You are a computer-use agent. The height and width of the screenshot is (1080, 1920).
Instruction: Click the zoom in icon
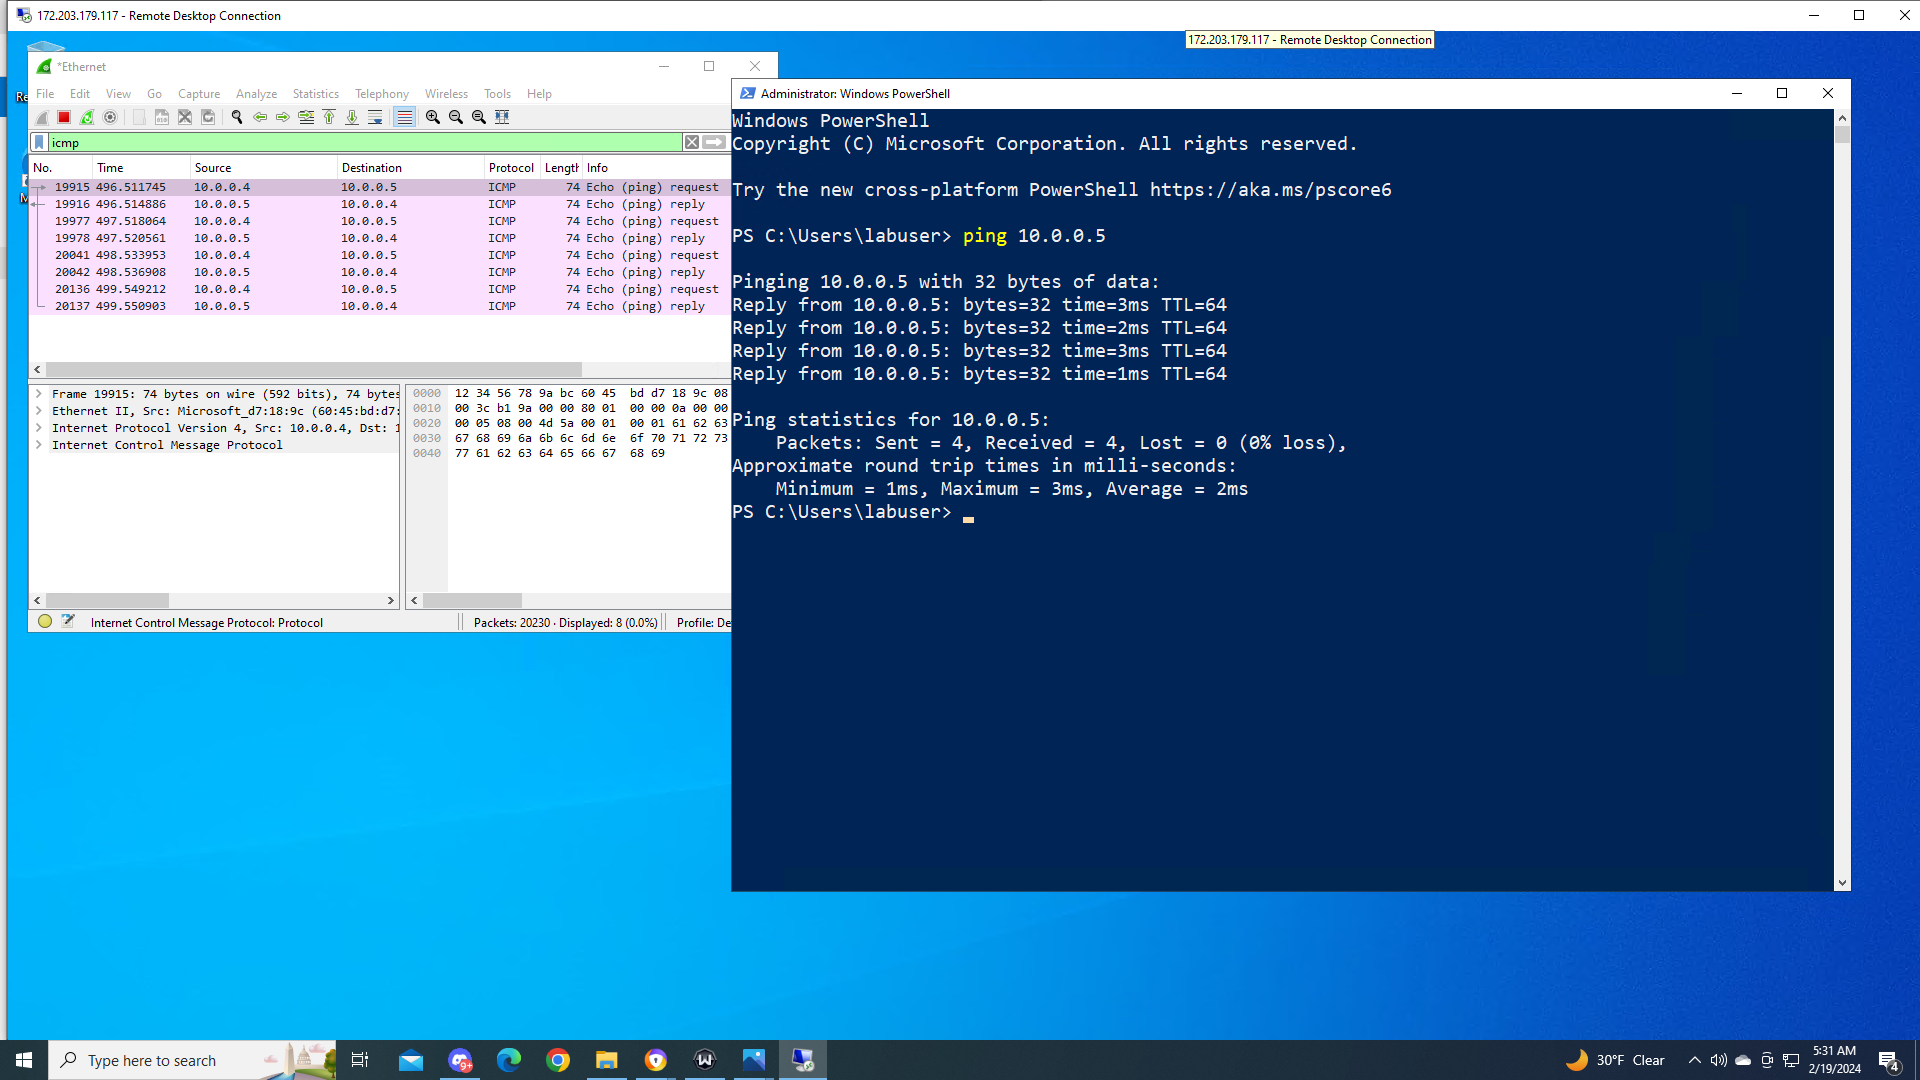tap(433, 117)
